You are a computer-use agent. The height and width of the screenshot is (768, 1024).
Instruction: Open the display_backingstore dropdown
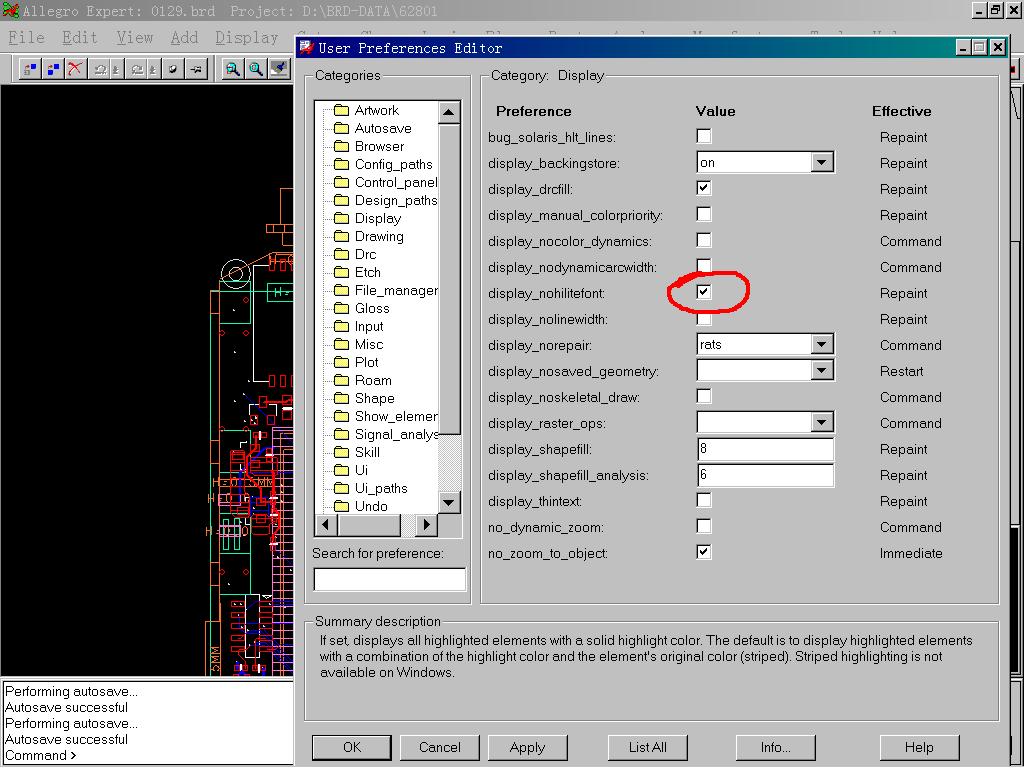point(822,162)
